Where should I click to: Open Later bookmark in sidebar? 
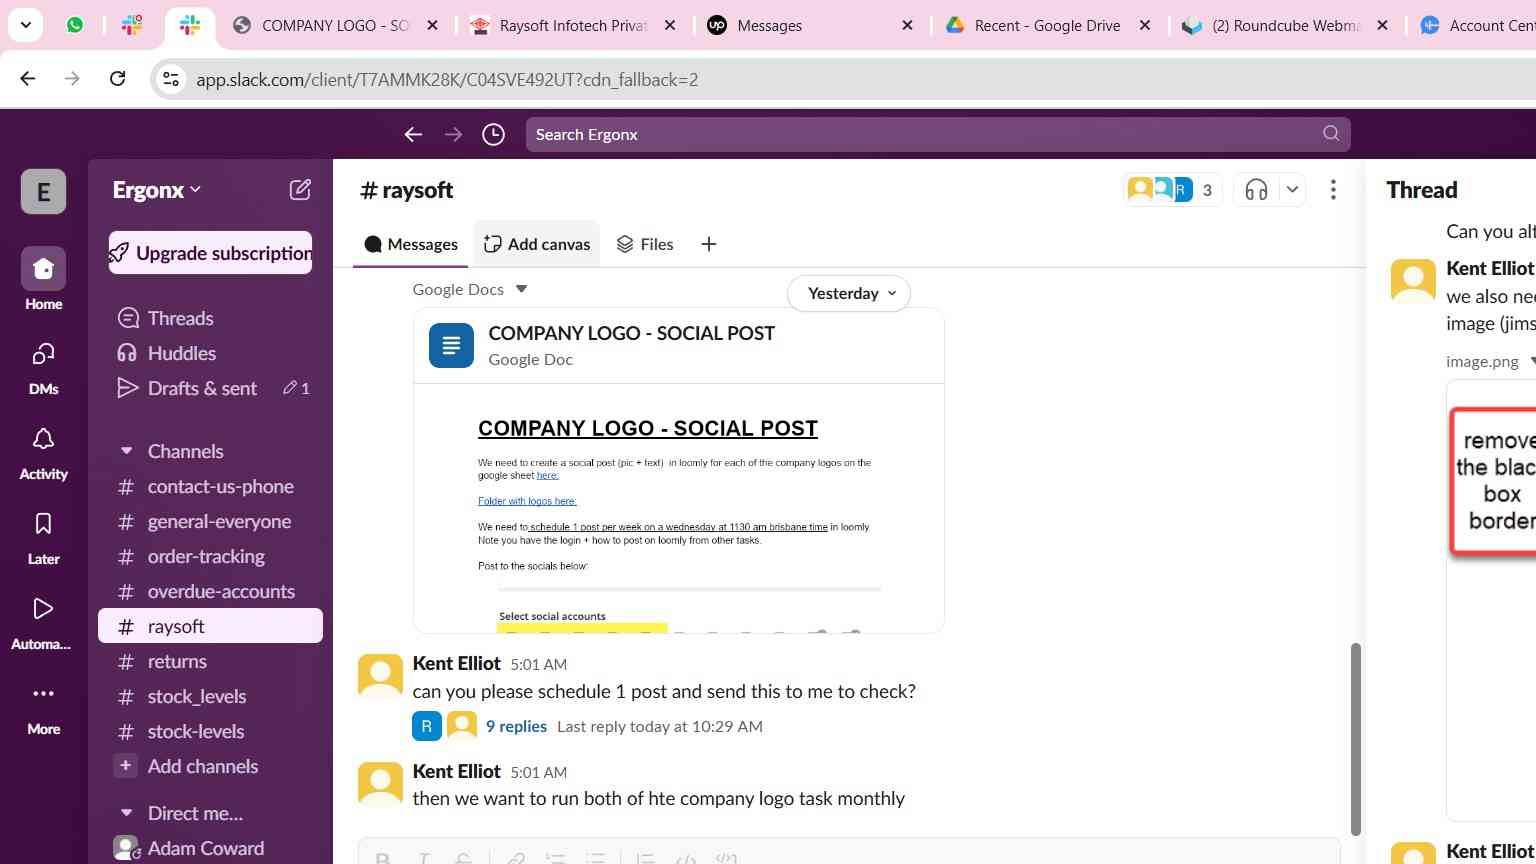pos(43,537)
